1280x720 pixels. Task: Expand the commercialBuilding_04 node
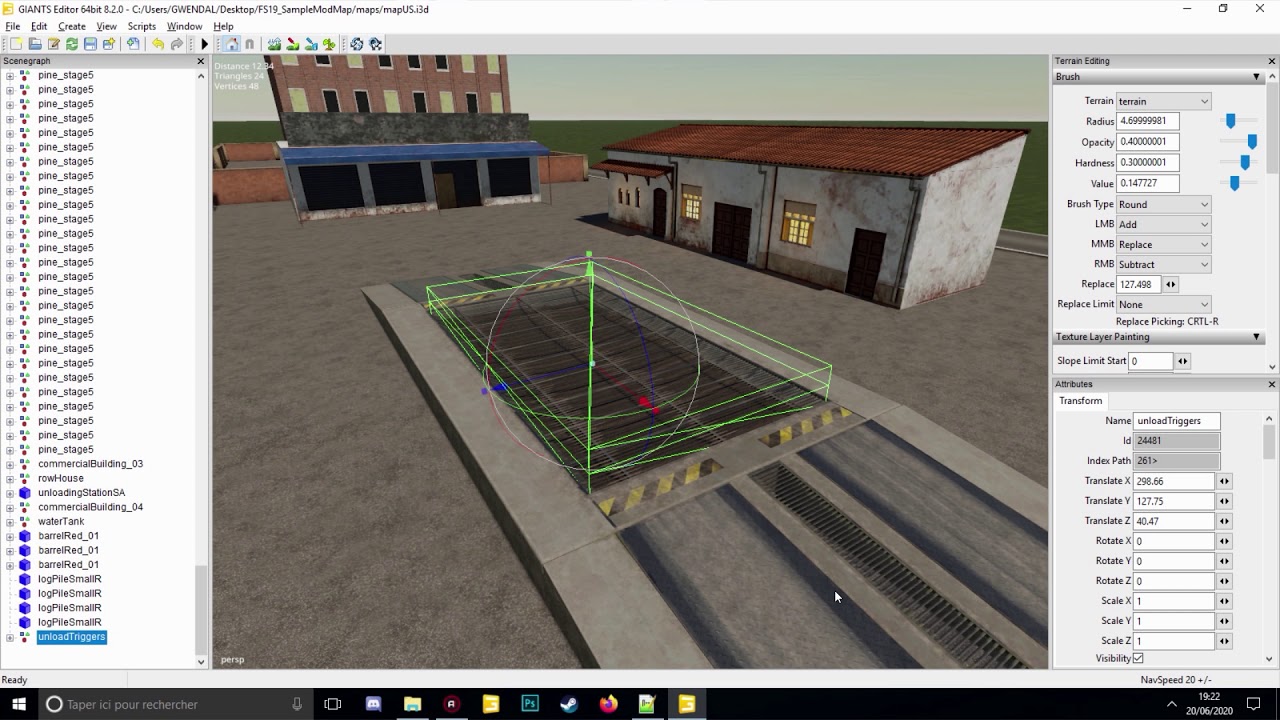pyautogui.click(x=10, y=507)
